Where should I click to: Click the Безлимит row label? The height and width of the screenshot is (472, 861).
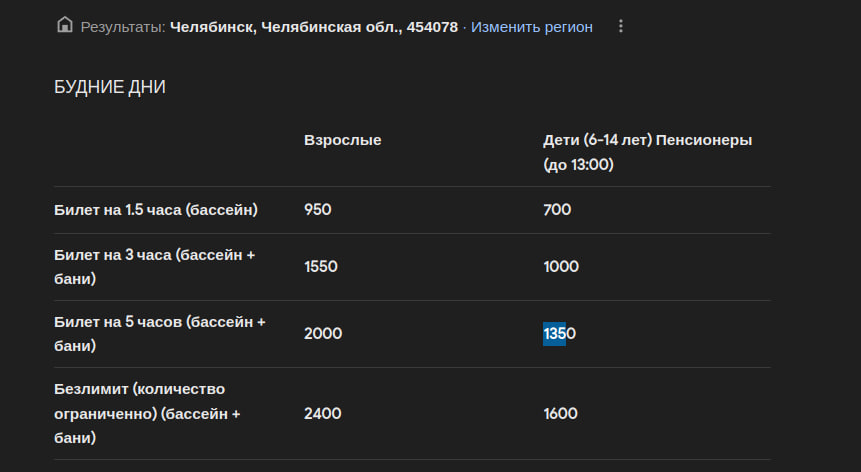click(147, 413)
